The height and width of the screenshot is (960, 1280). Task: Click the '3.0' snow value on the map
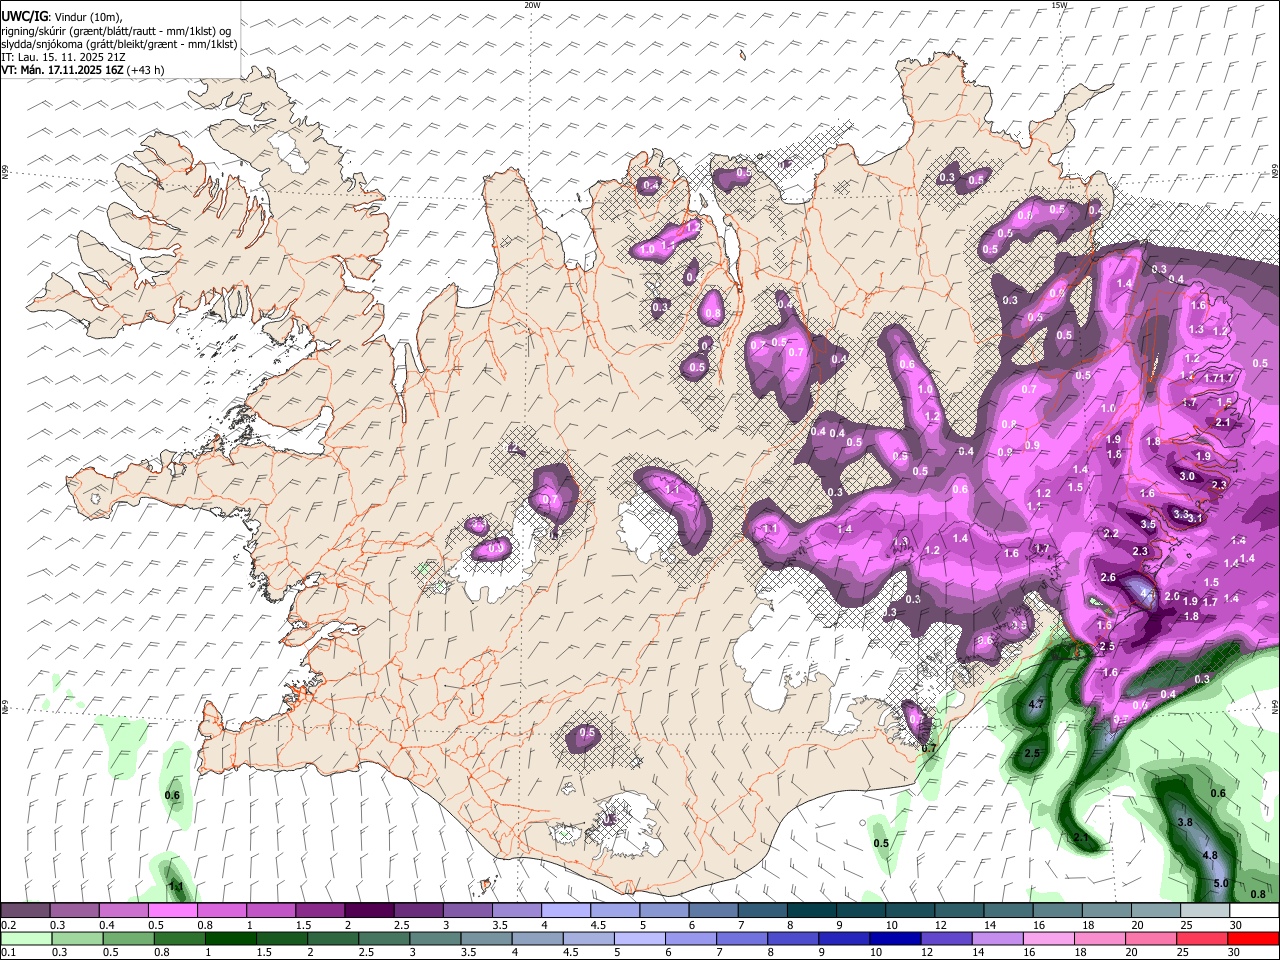pyautogui.click(x=1187, y=476)
